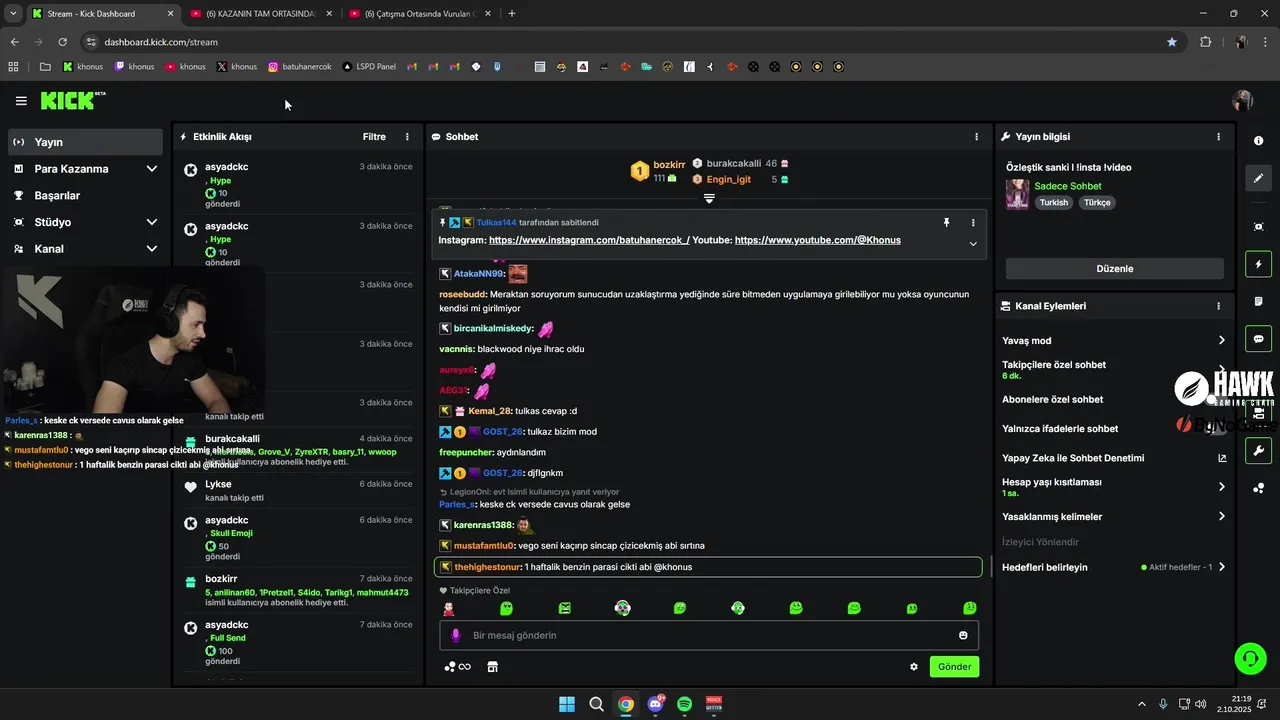Click the channel points infinity icon
The image size is (1280, 720).
click(458, 667)
